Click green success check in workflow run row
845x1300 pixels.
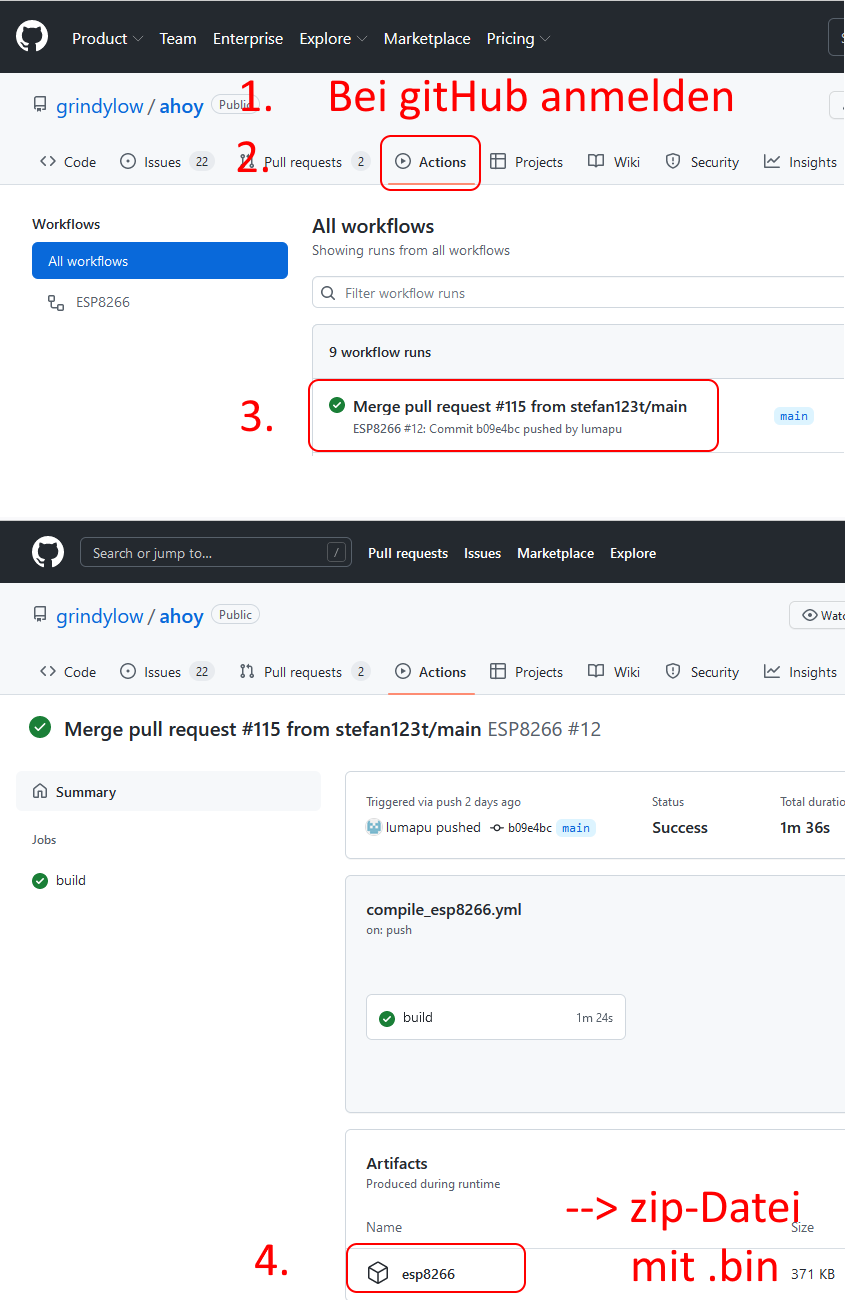pyautogui.click(x=337, y=405)
